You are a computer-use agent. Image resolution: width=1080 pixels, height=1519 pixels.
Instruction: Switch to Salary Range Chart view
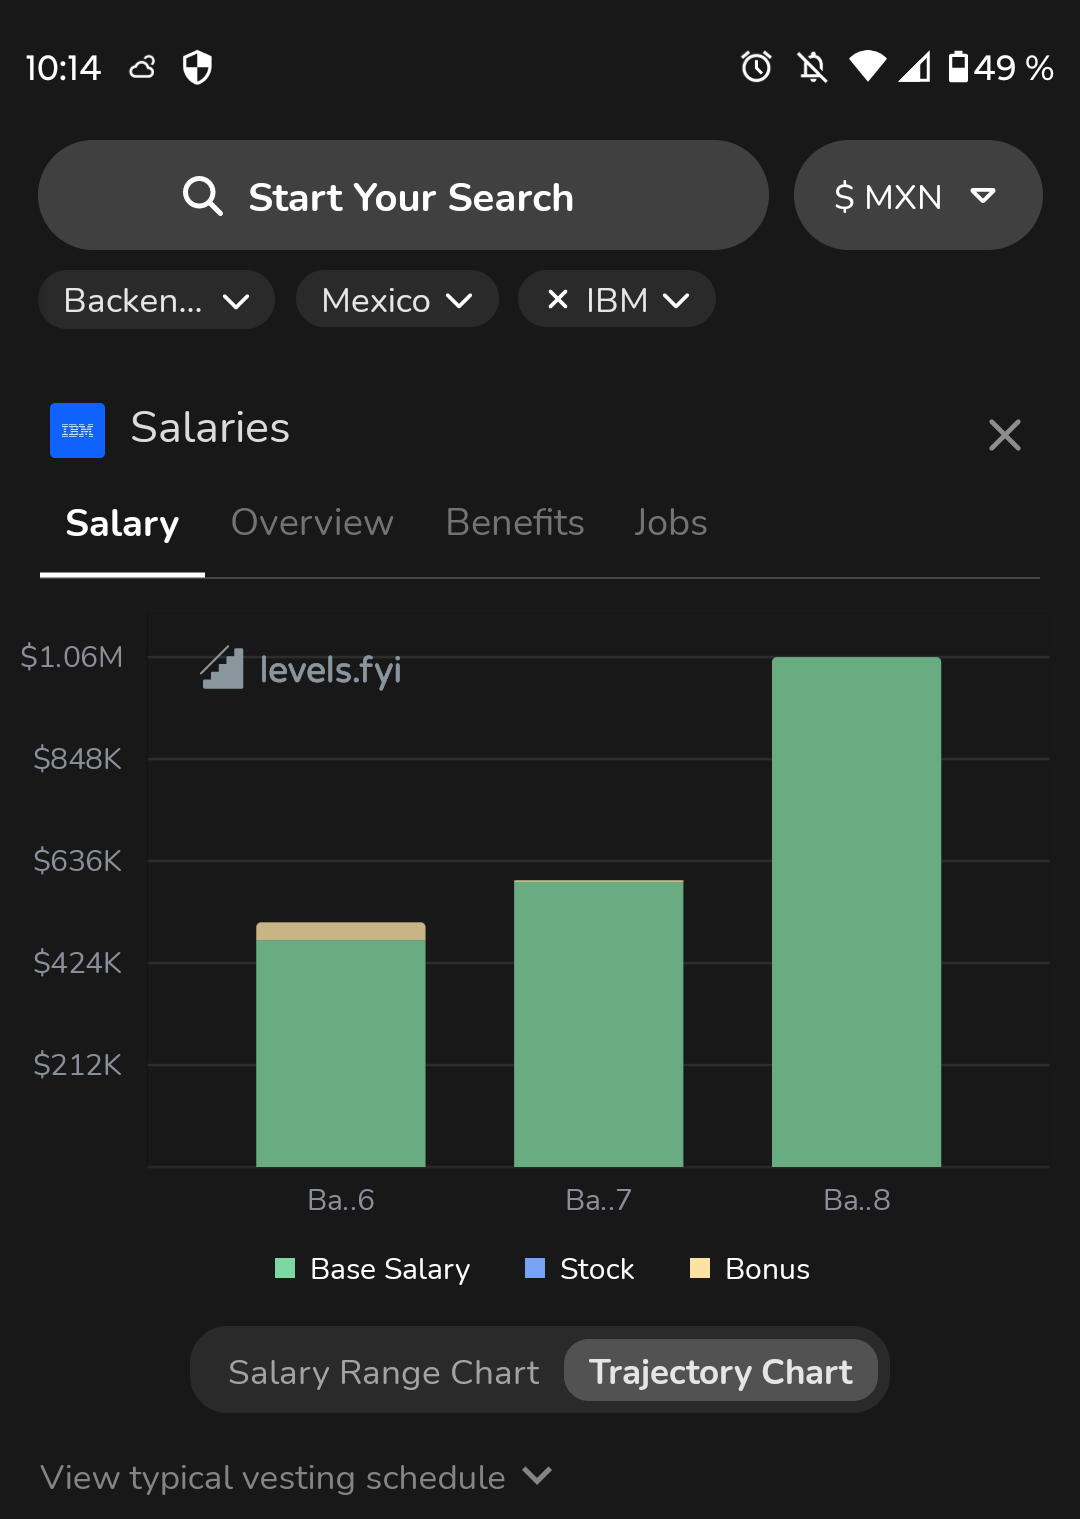tap(383, 1372)
